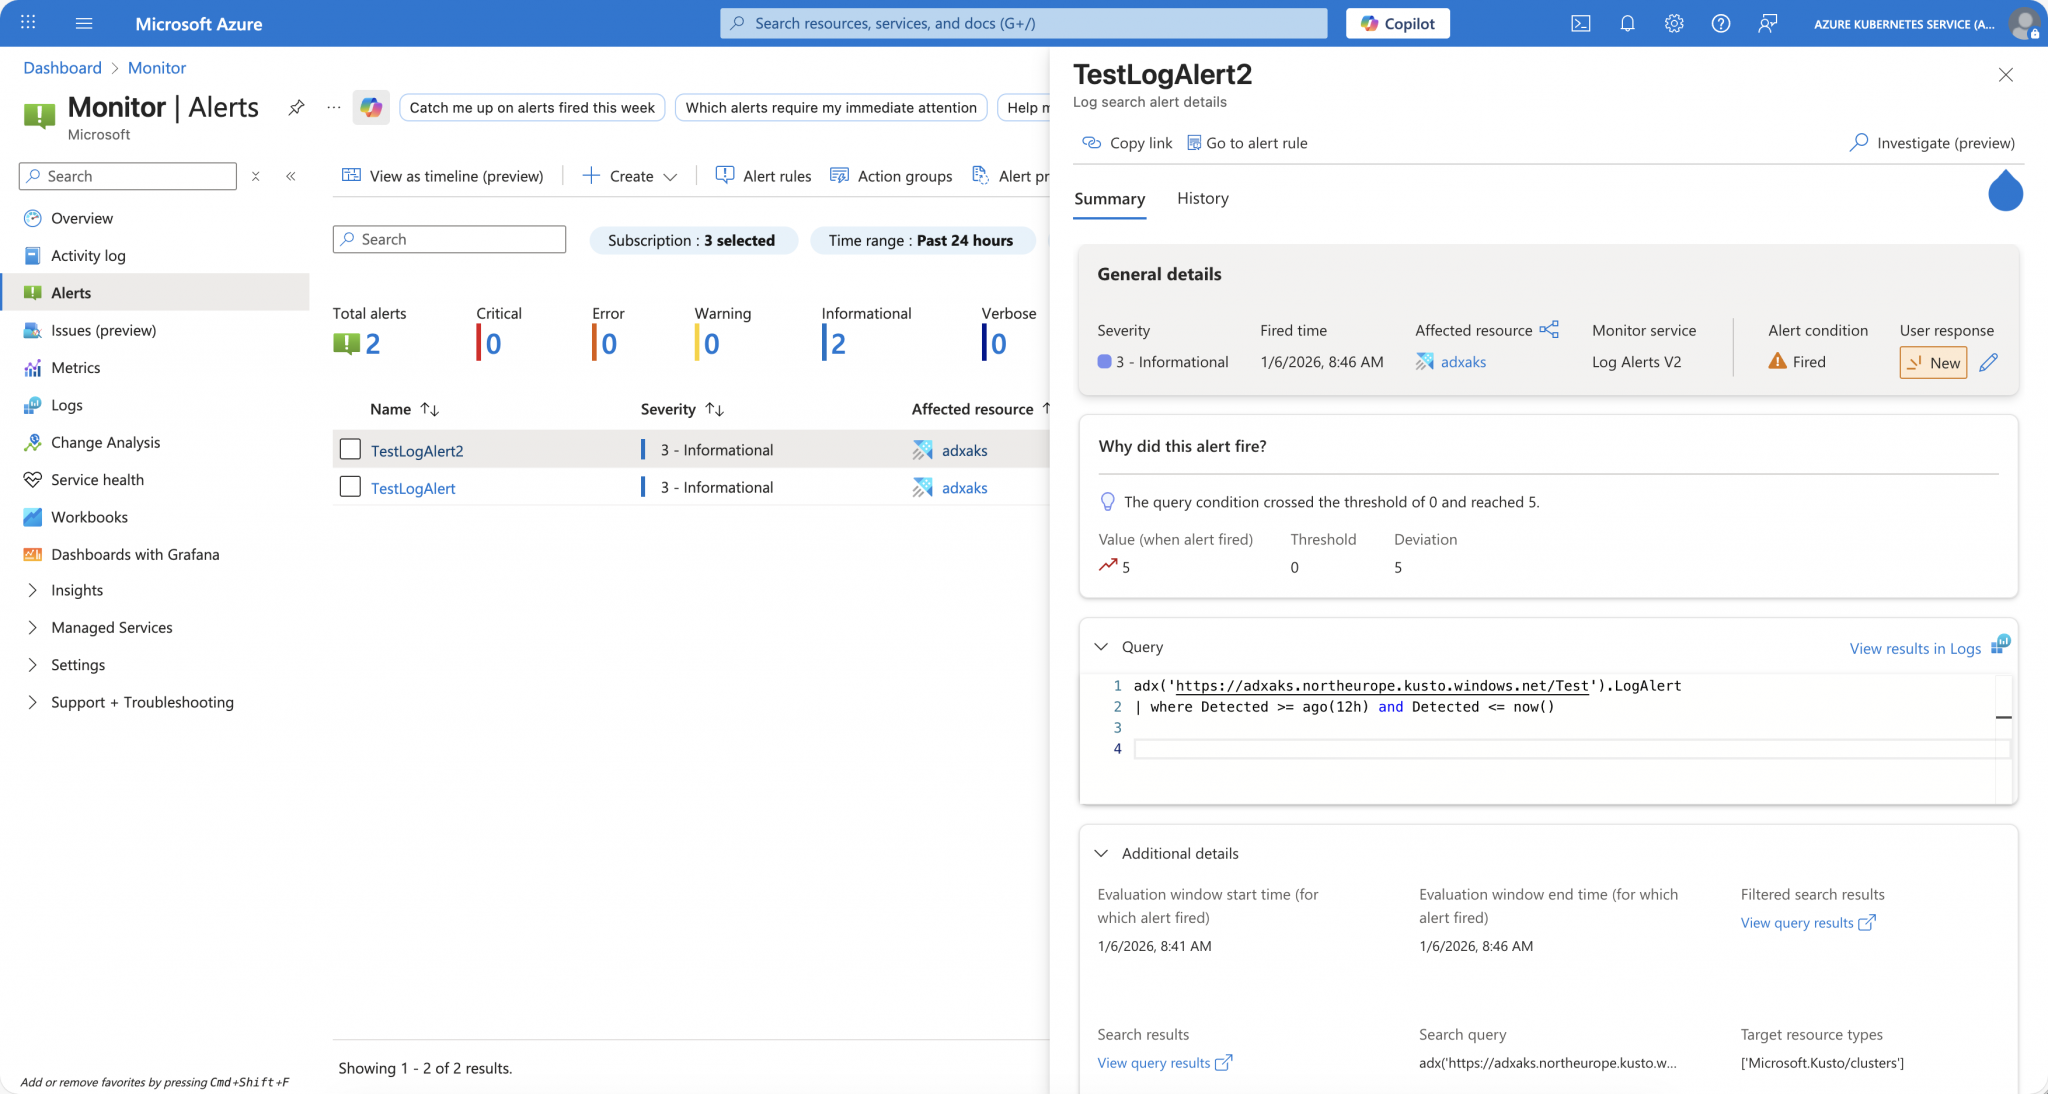The image size is (2048, 1094).
Task: Select the Summary tab
Action: [x=1109, y=198]
